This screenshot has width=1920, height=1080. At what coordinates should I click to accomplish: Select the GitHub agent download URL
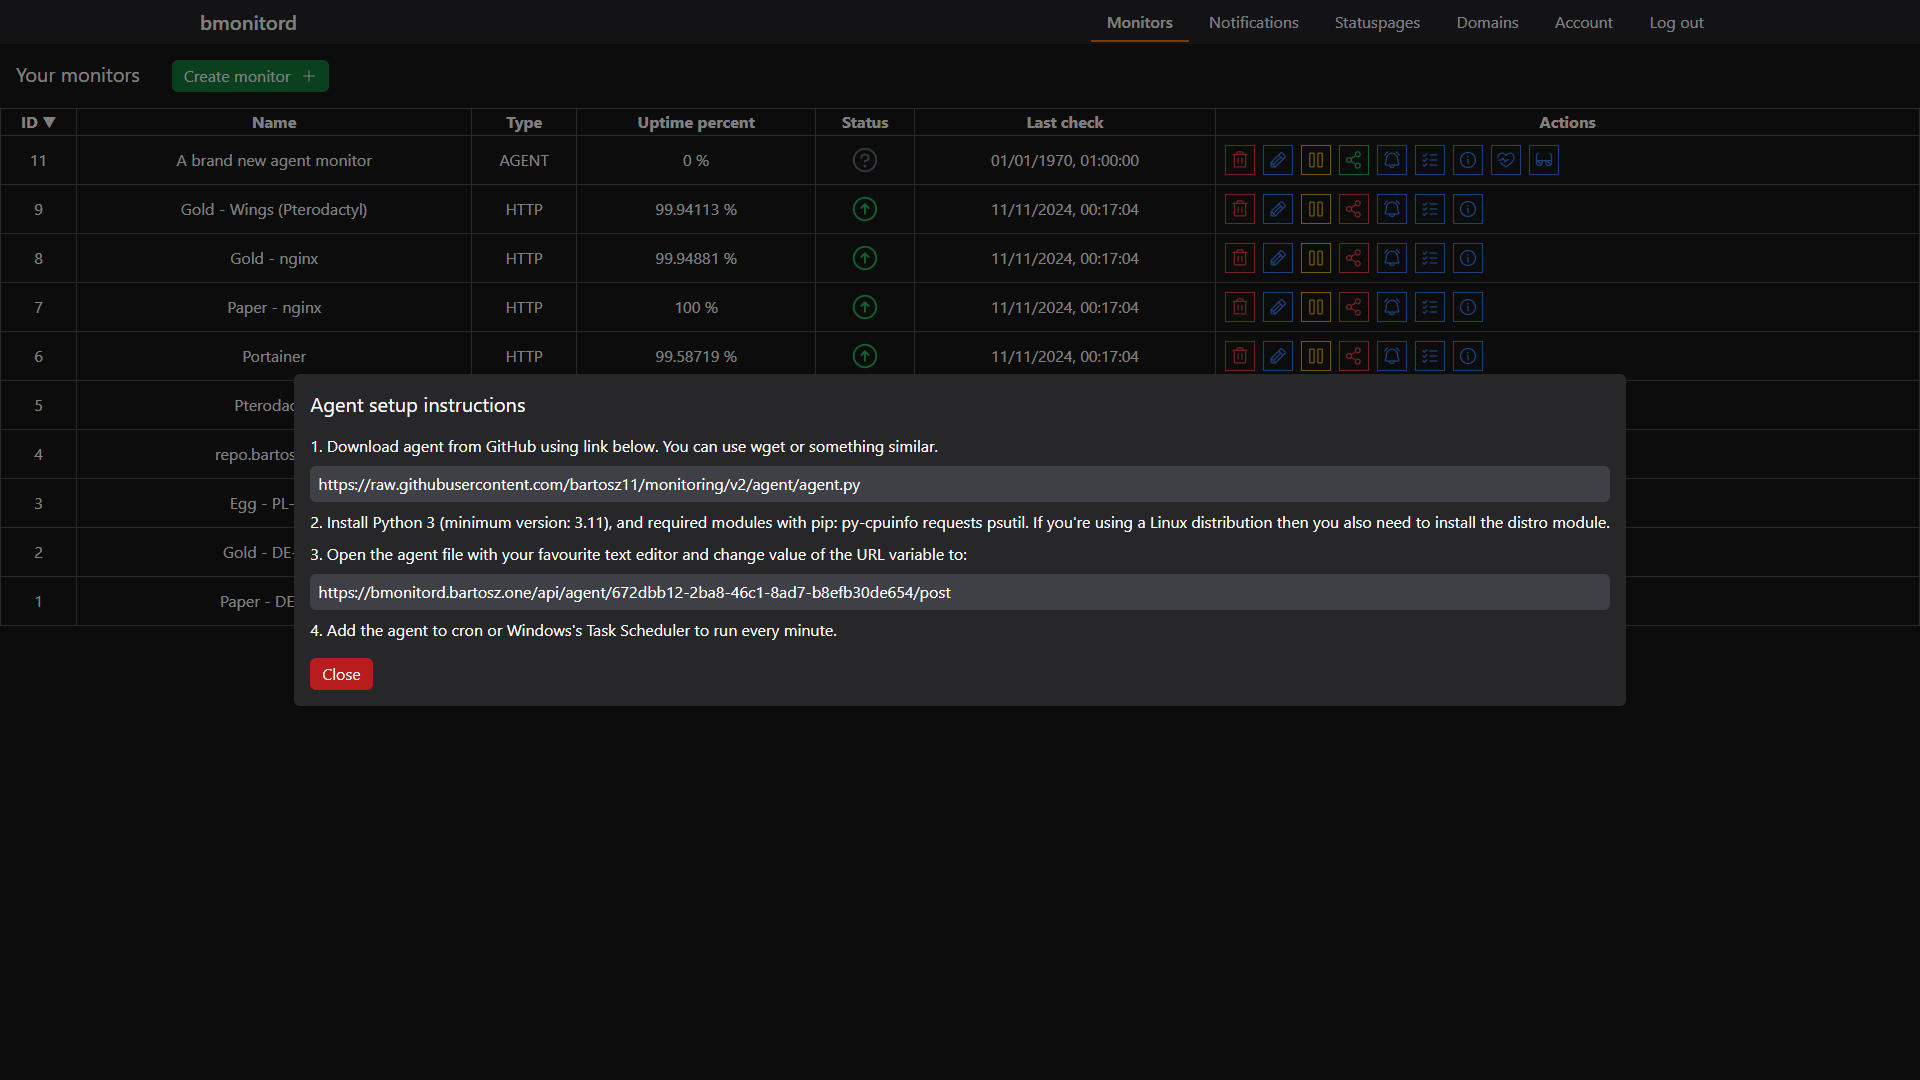(x=960, y=484)
